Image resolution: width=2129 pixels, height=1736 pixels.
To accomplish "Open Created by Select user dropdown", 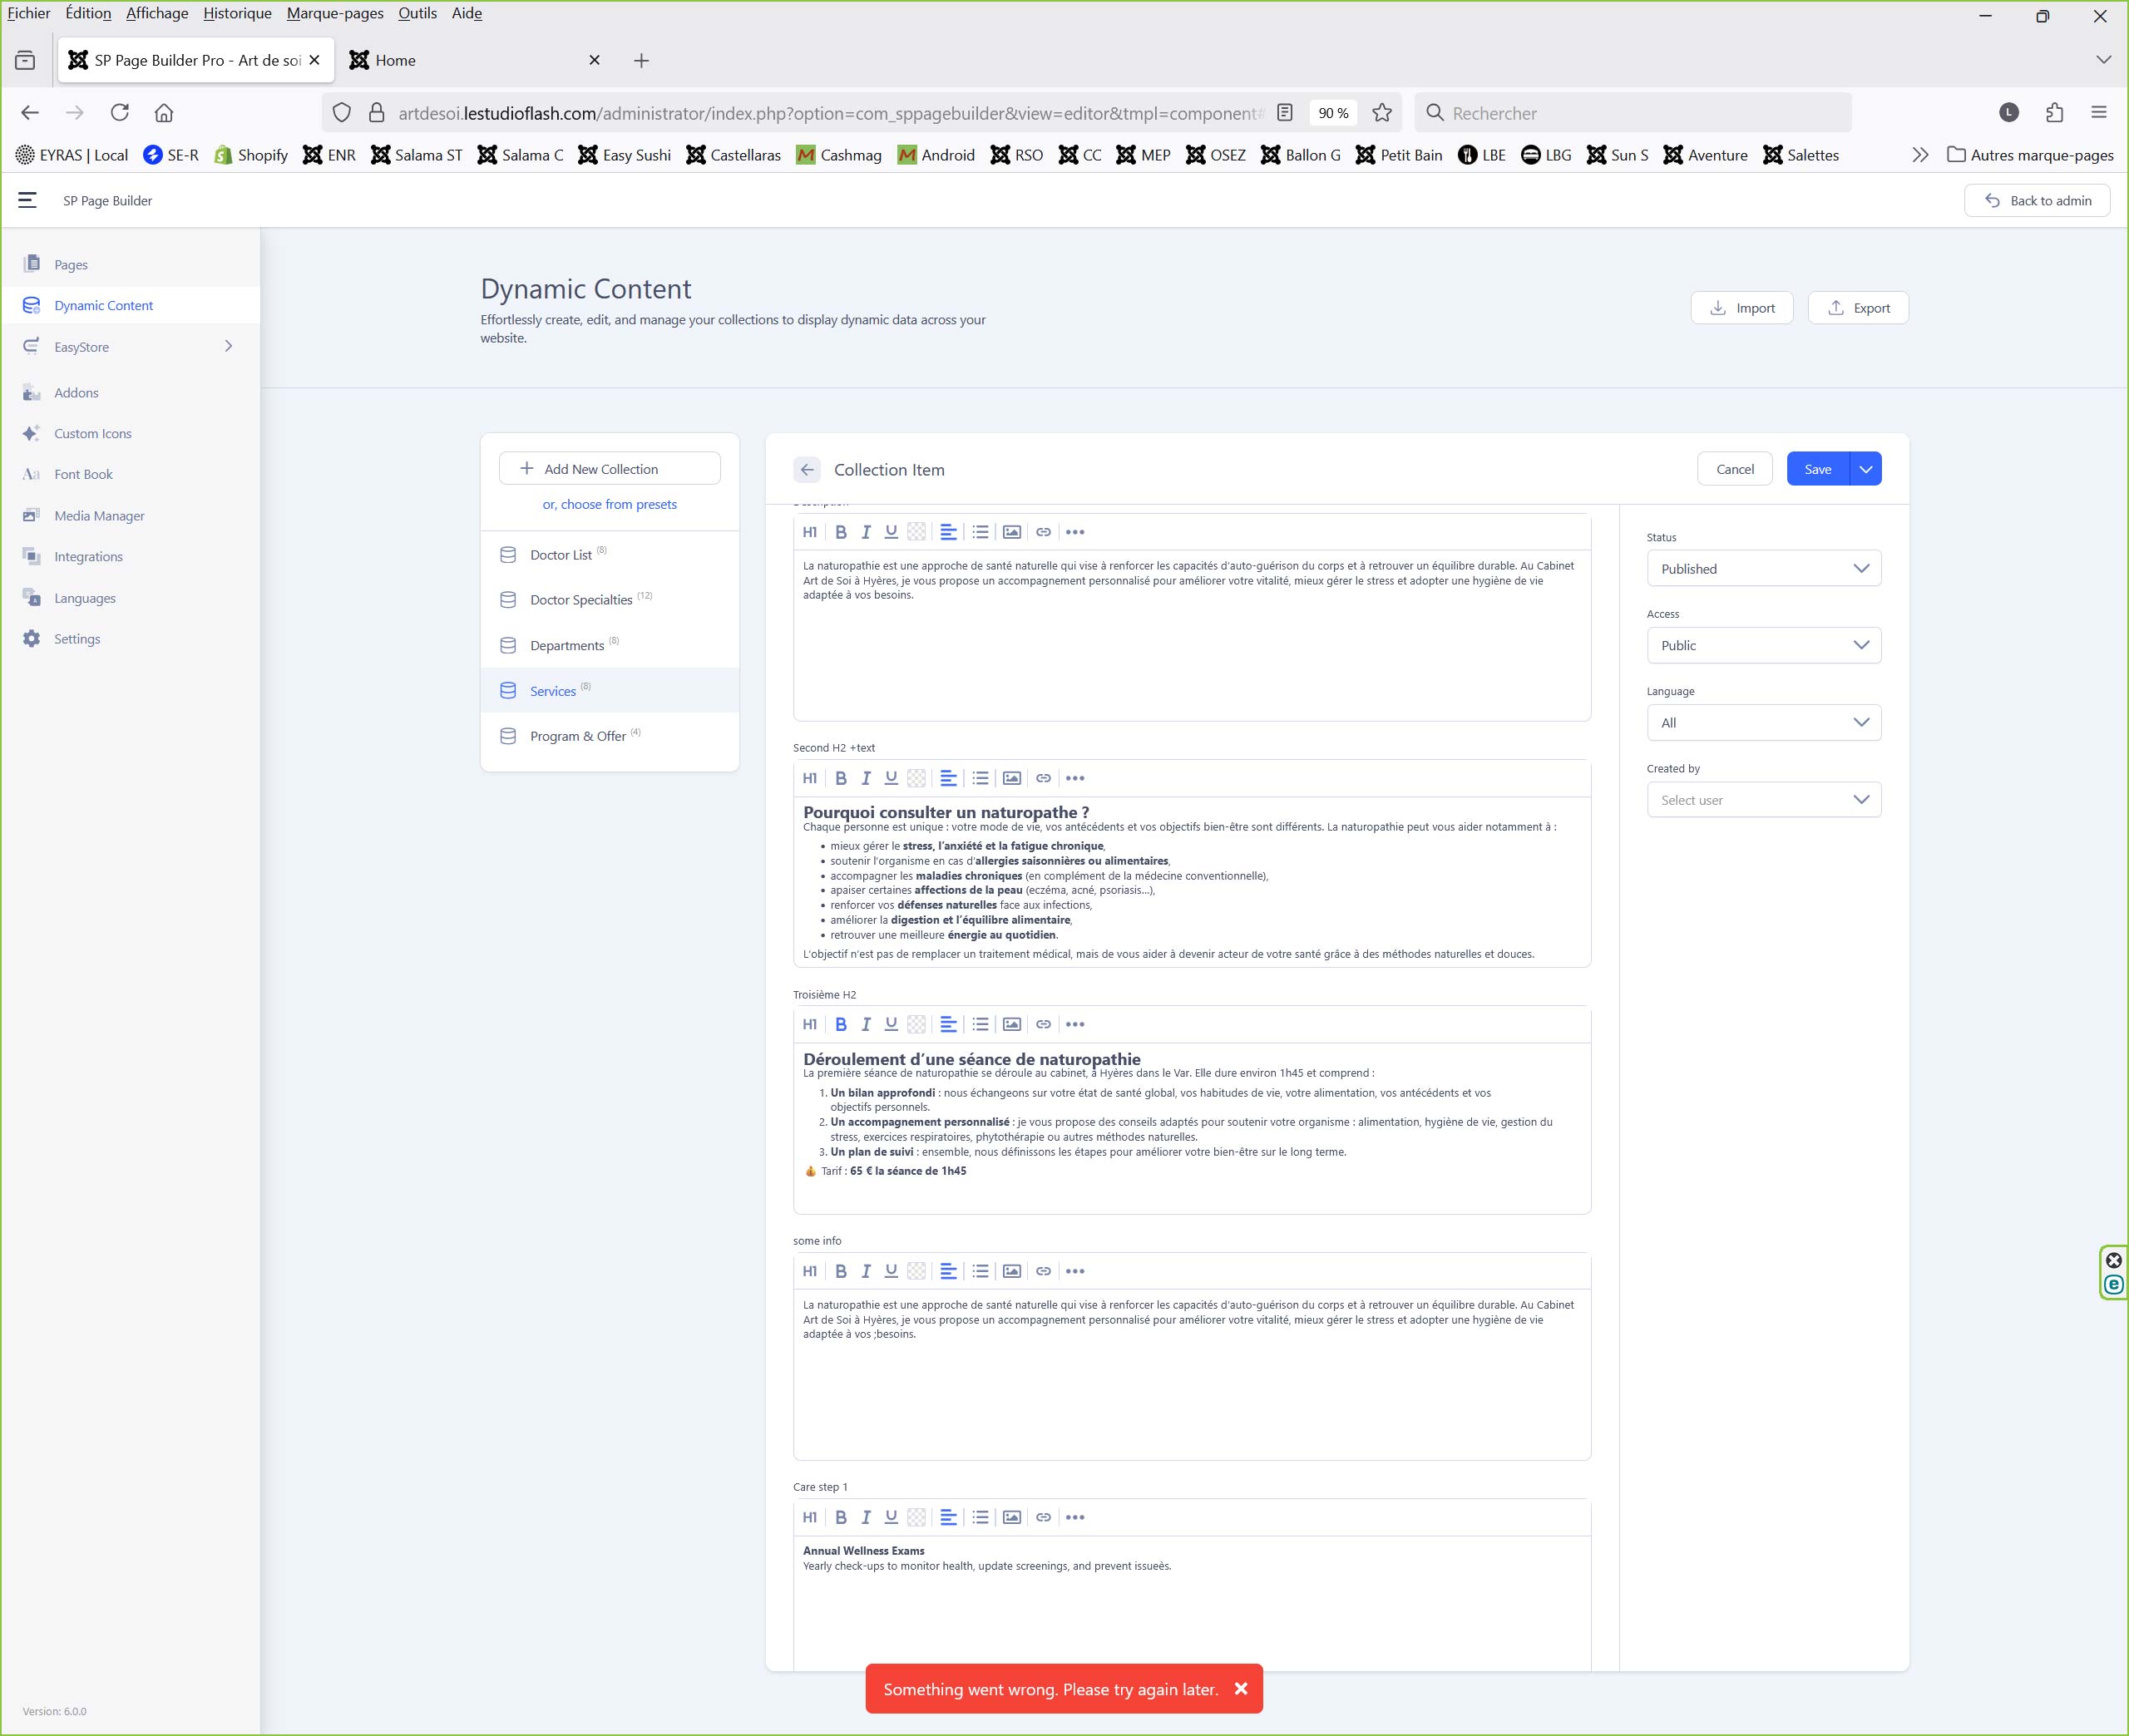I will 1763,800.
